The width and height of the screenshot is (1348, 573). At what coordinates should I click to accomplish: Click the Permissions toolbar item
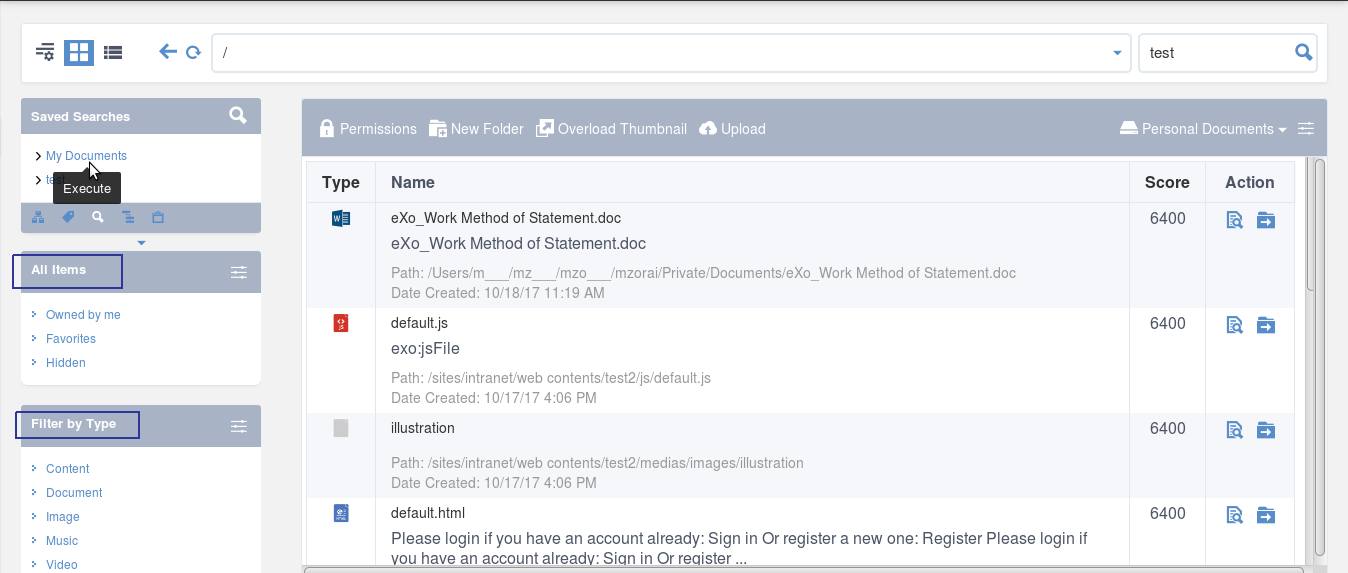368,129
